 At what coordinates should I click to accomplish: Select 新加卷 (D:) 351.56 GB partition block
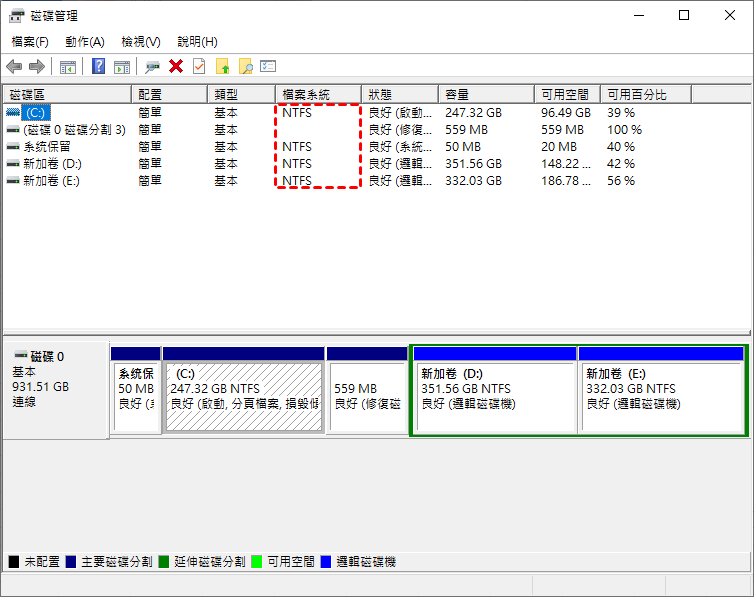pos(495,390)
